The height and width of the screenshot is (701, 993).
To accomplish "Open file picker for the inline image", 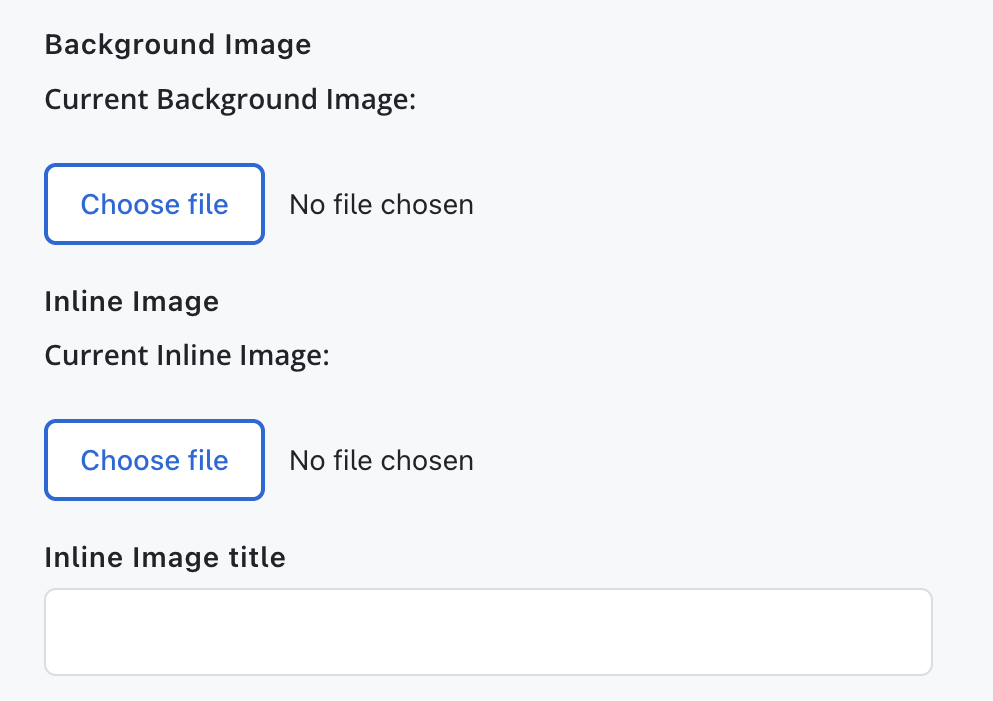I will click(x=154, y=460).
